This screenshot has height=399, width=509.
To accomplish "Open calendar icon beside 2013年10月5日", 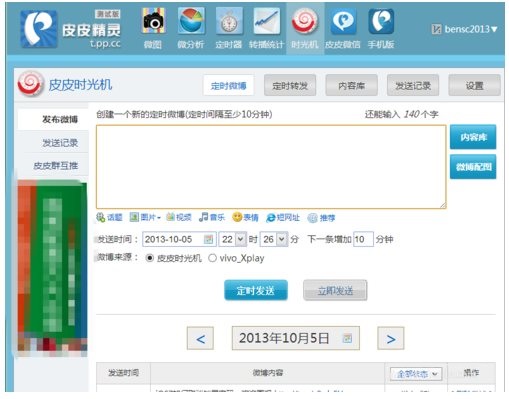I will click(347, 338).
